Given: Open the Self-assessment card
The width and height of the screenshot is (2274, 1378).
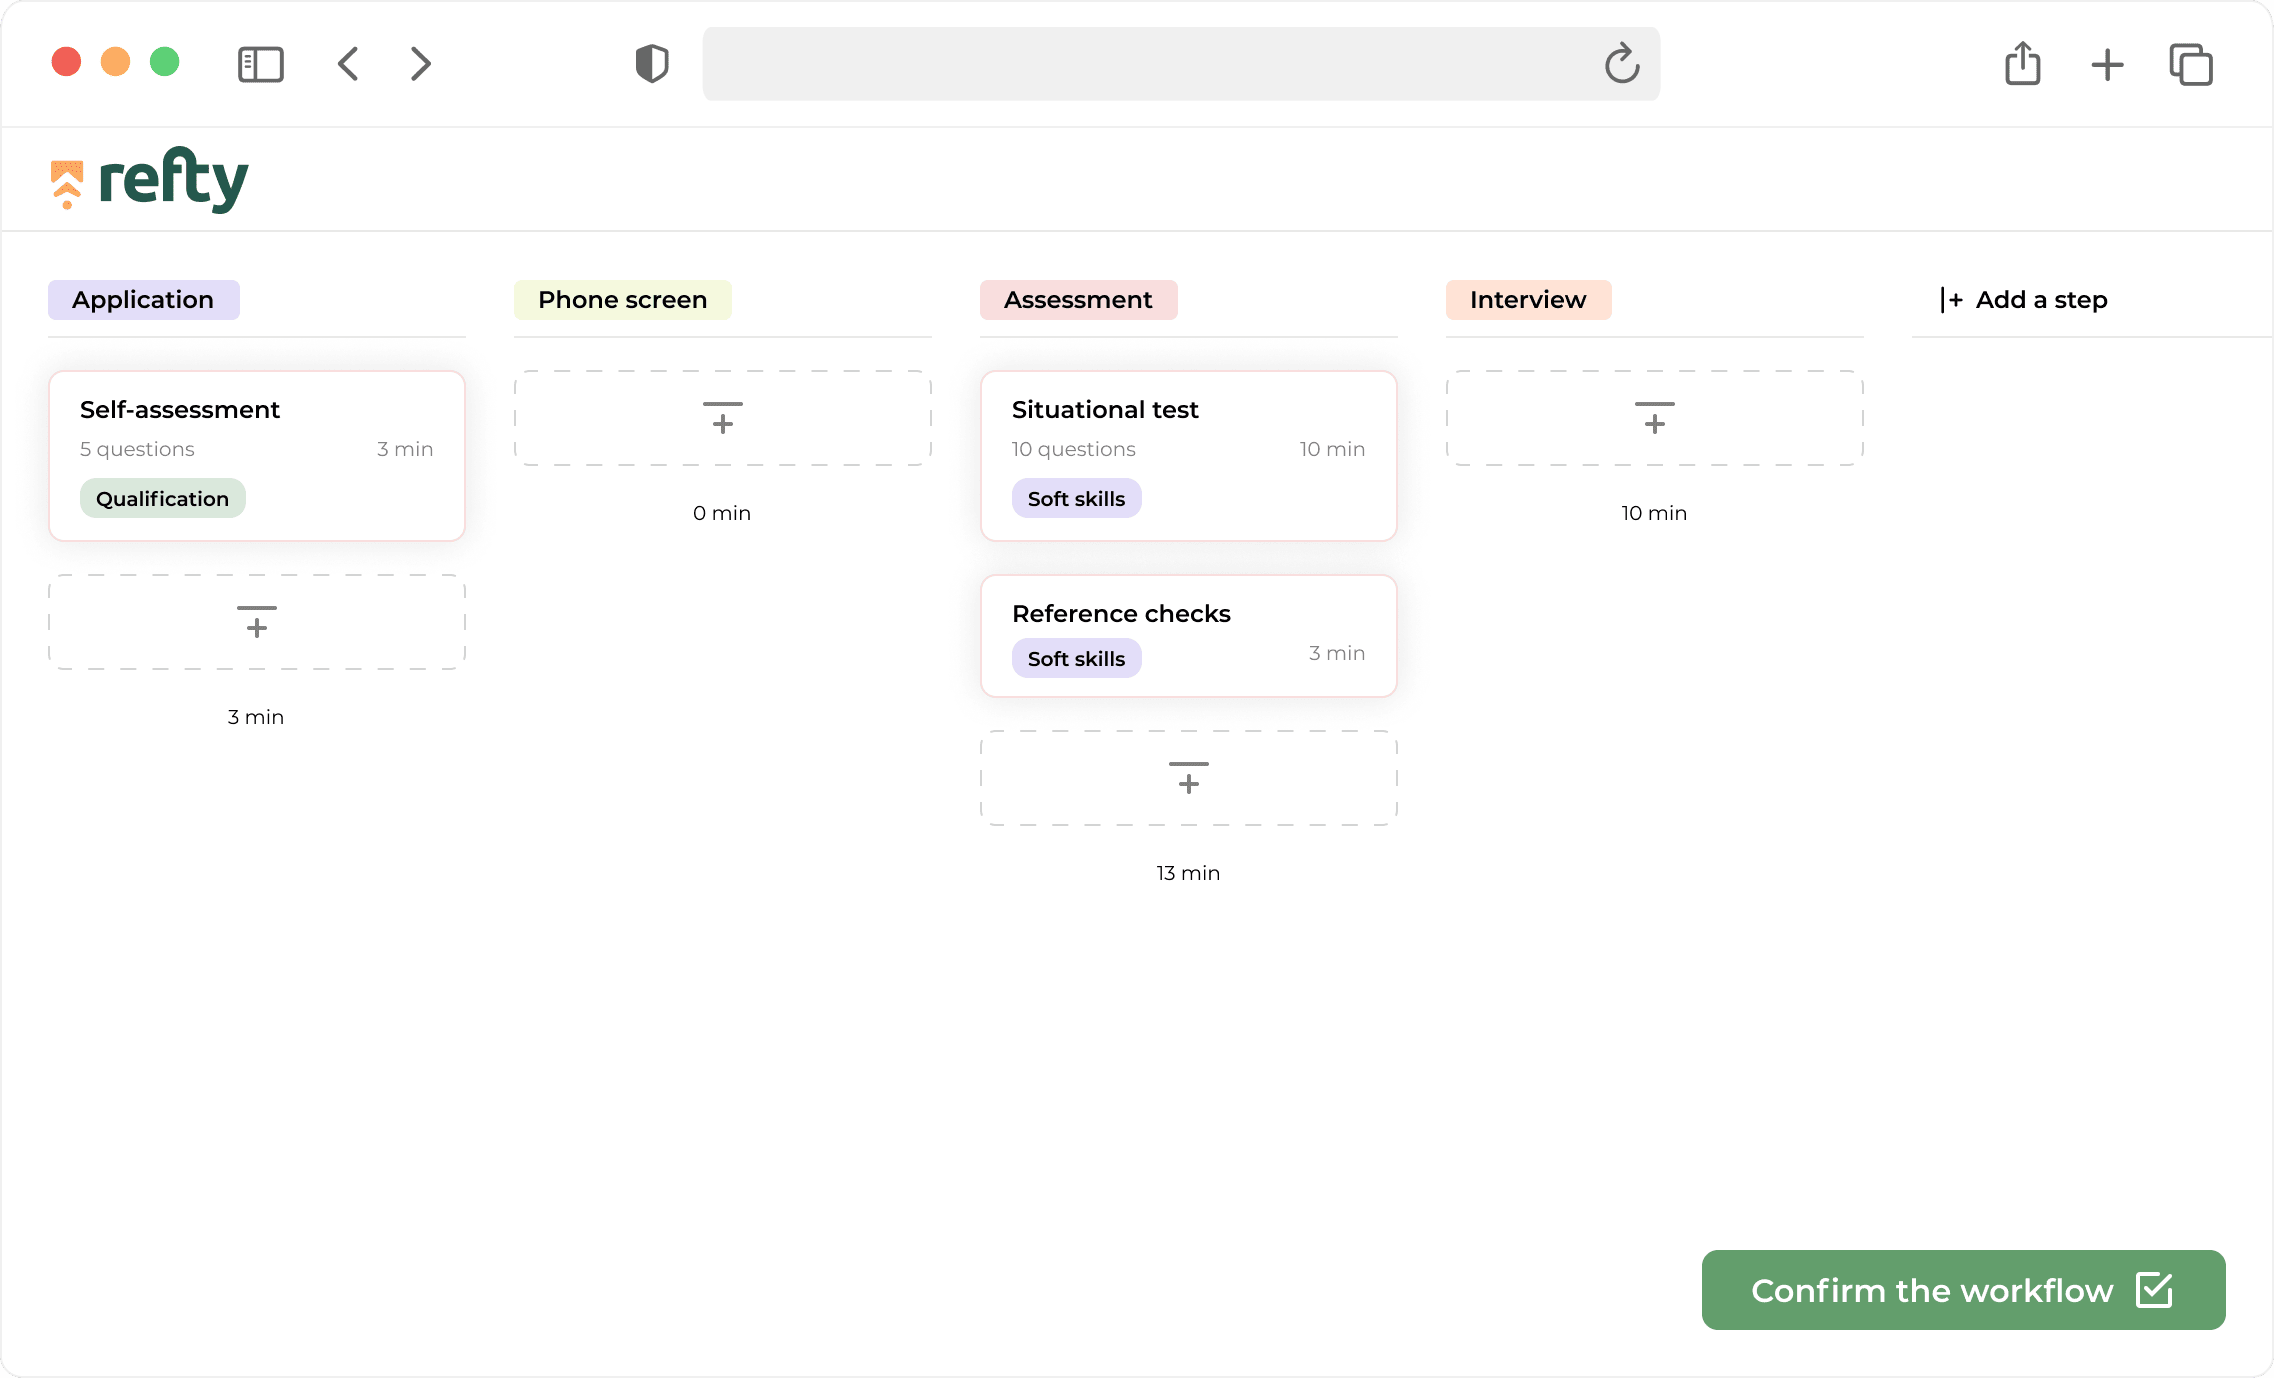Looking at the screenshot, I should (x=257, y=456).
